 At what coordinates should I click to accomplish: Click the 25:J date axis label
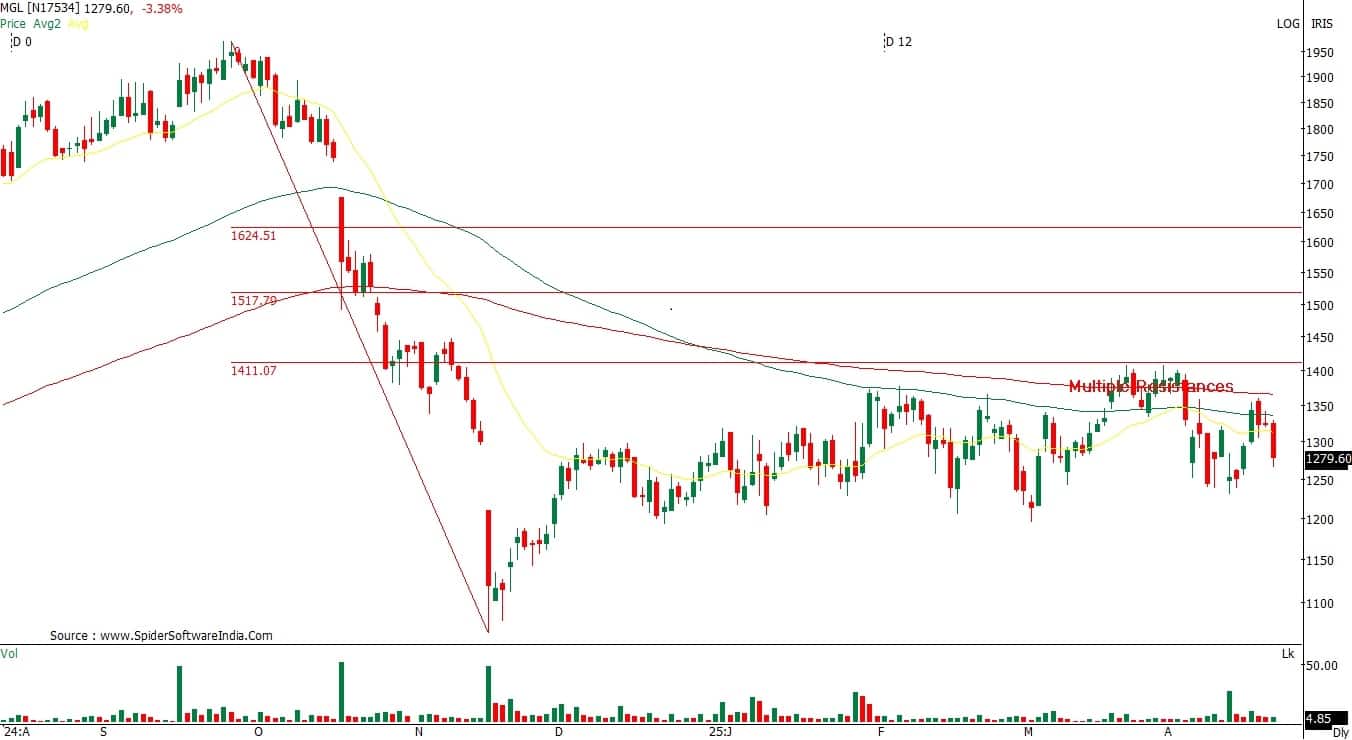click(x=720, y=732)
